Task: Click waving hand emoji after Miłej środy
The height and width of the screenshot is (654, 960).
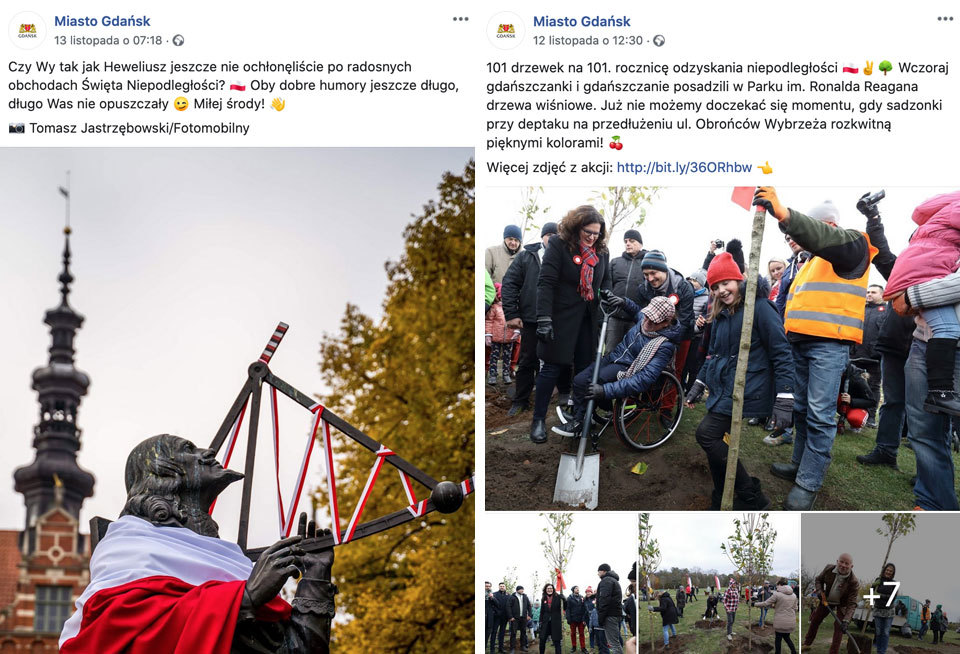Action: tap(278, 104)
